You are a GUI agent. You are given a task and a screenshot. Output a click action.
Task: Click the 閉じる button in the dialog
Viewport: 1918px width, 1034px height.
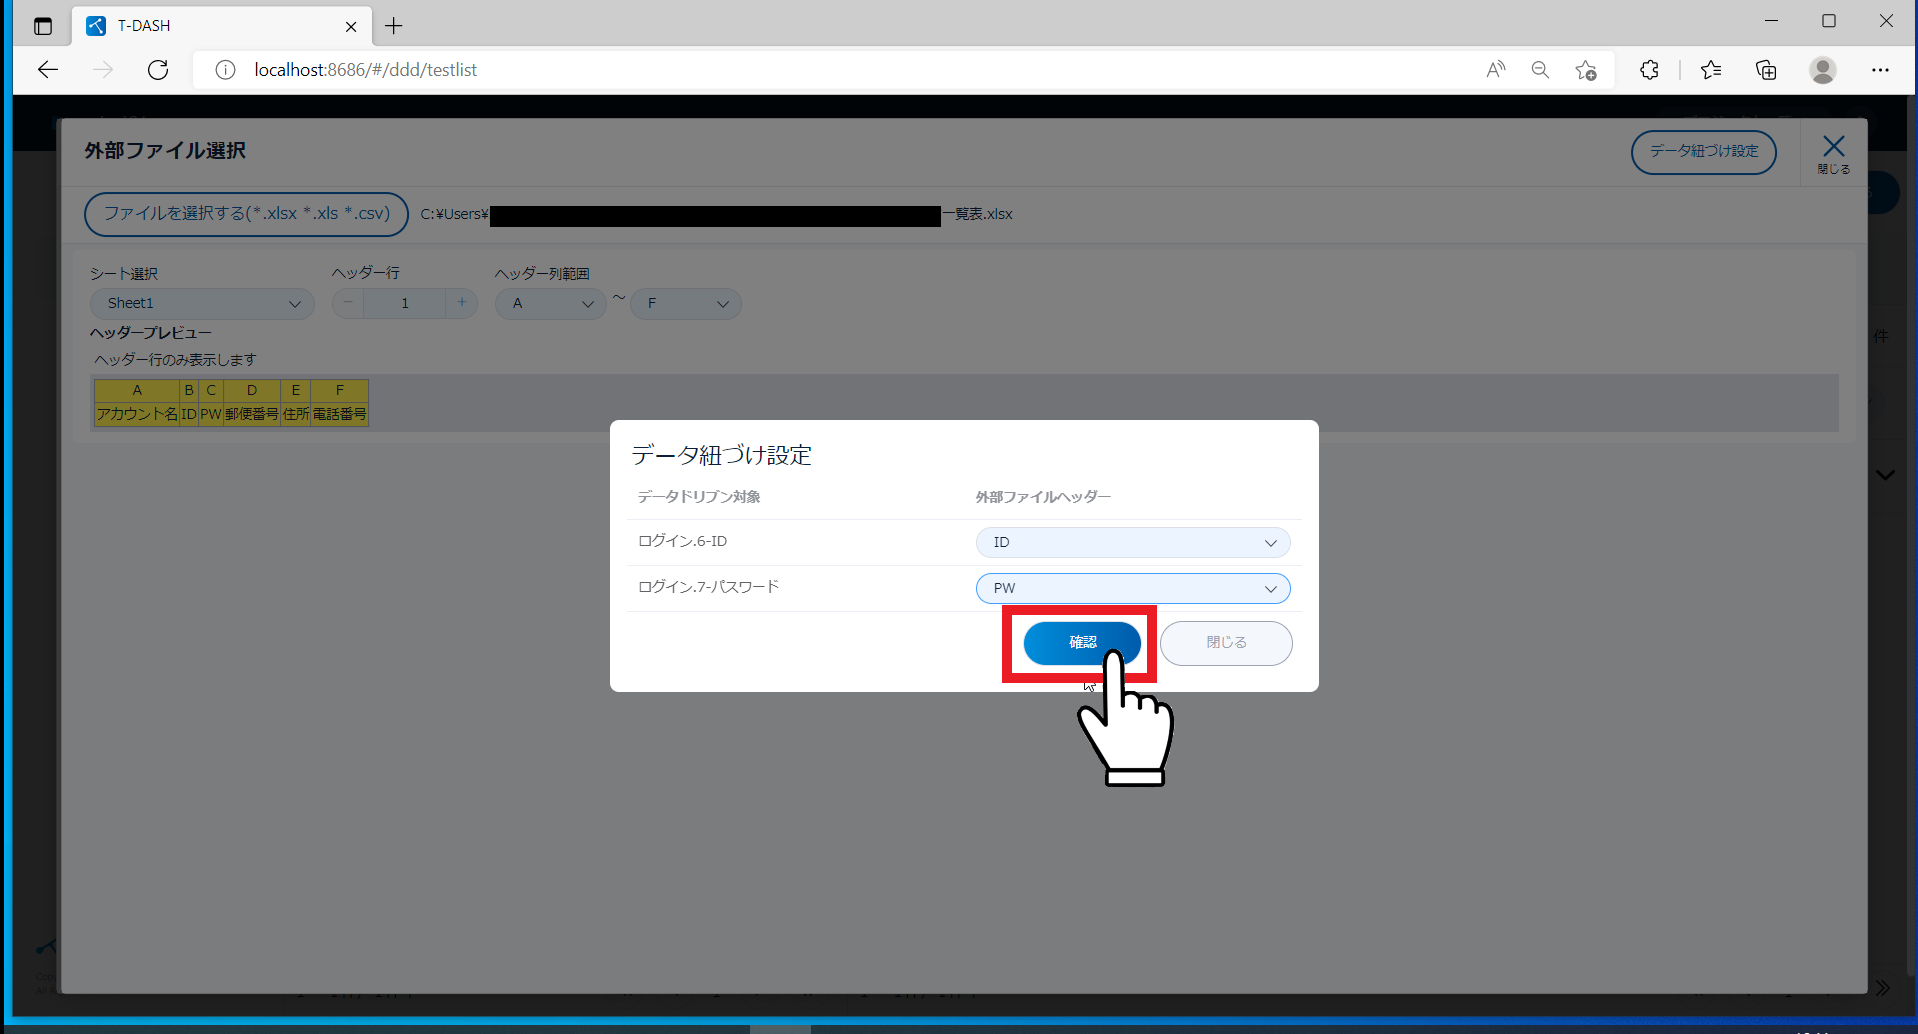[x=1226, y=643]
